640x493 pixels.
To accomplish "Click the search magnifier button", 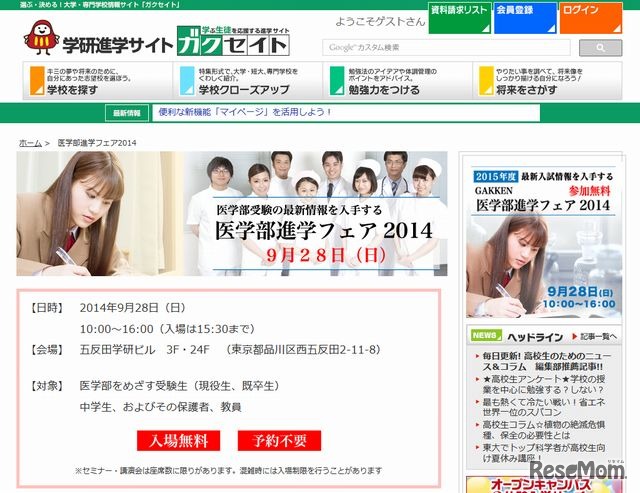I will click(x=600, y=48).
